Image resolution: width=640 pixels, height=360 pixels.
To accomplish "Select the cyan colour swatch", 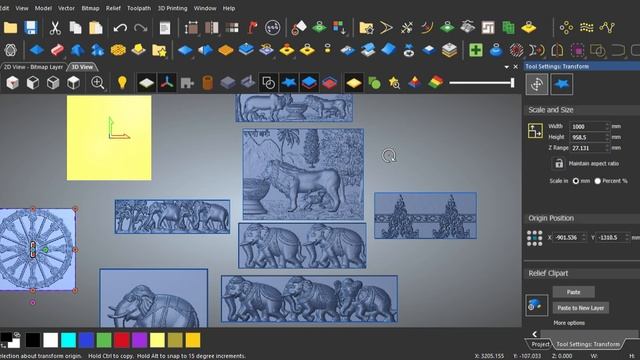I will pos(68,340).
